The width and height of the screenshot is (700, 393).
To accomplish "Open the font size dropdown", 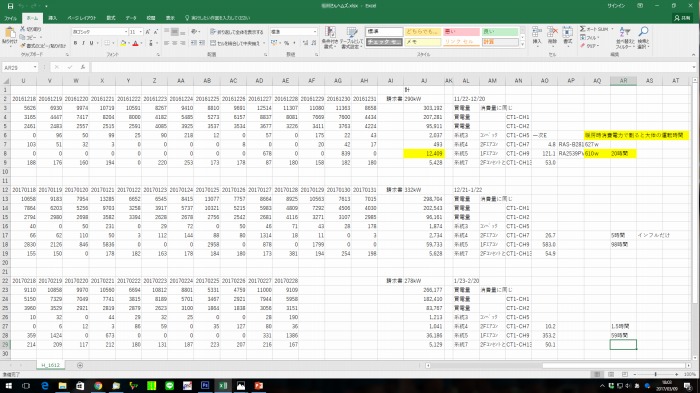I will (140, 32).
